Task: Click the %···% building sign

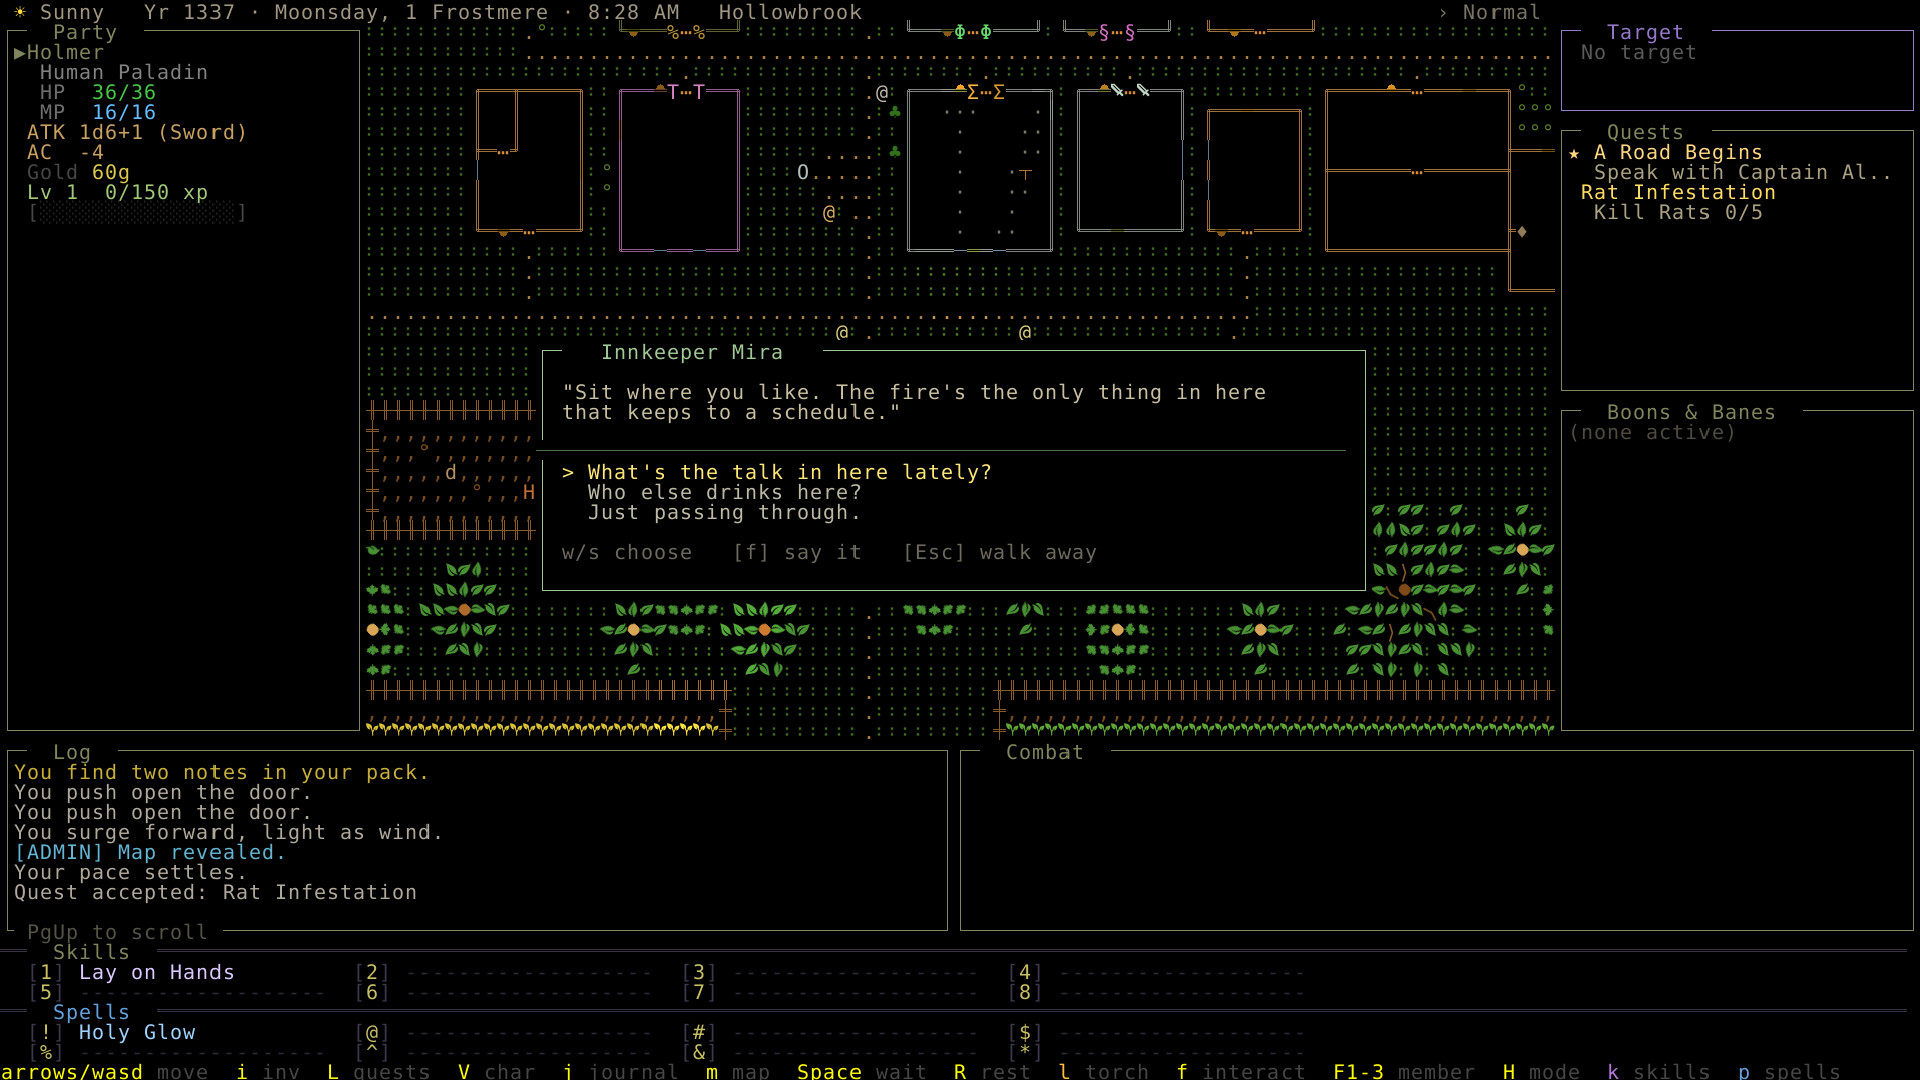Action: (x=686, y=32)
